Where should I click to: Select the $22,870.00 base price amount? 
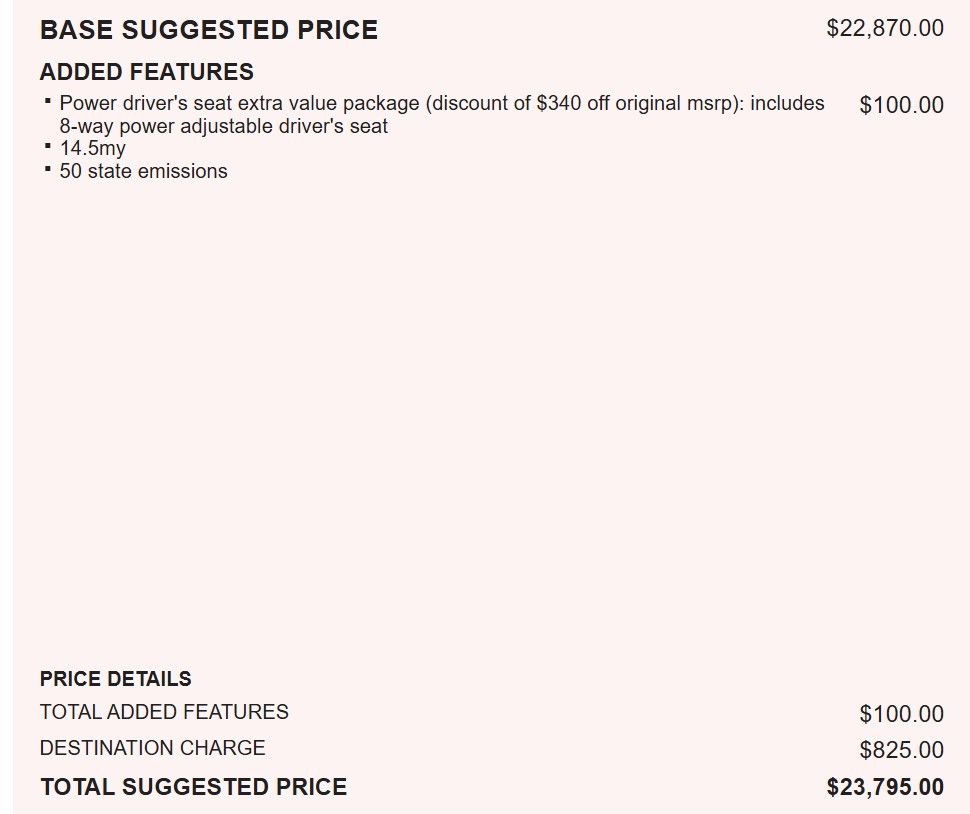pyautogui.click(x=884, y=28)
